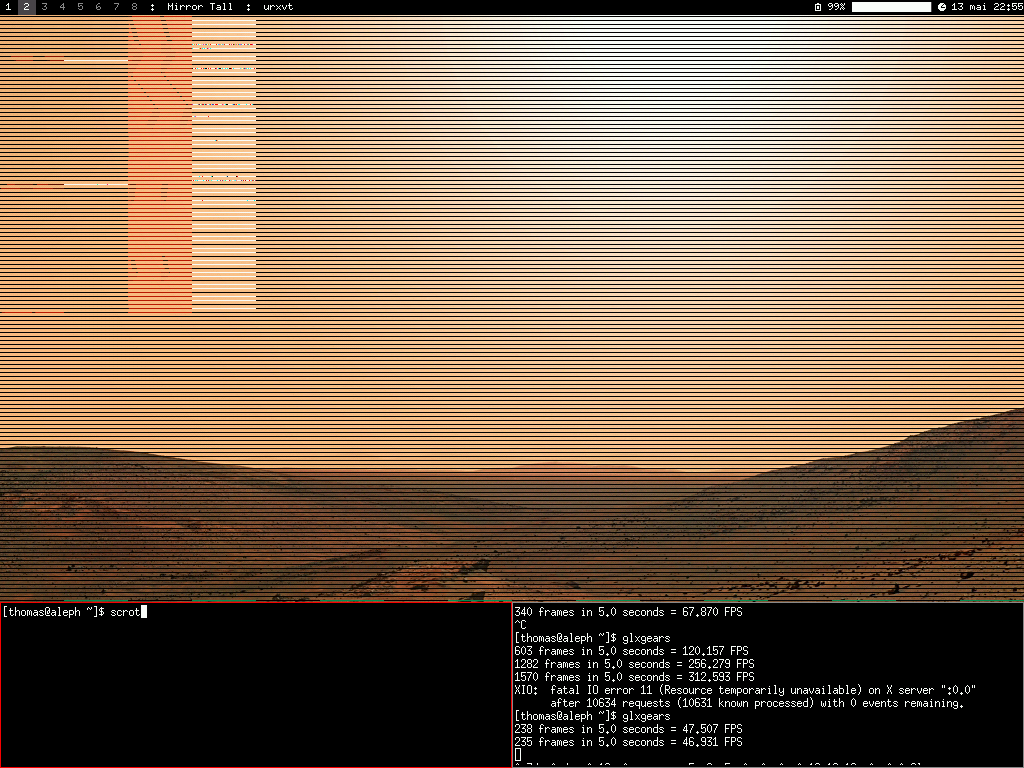Click the 99% battery percentage text
The height and width of the screenshot is (768, 1024).
click(836, 7)
